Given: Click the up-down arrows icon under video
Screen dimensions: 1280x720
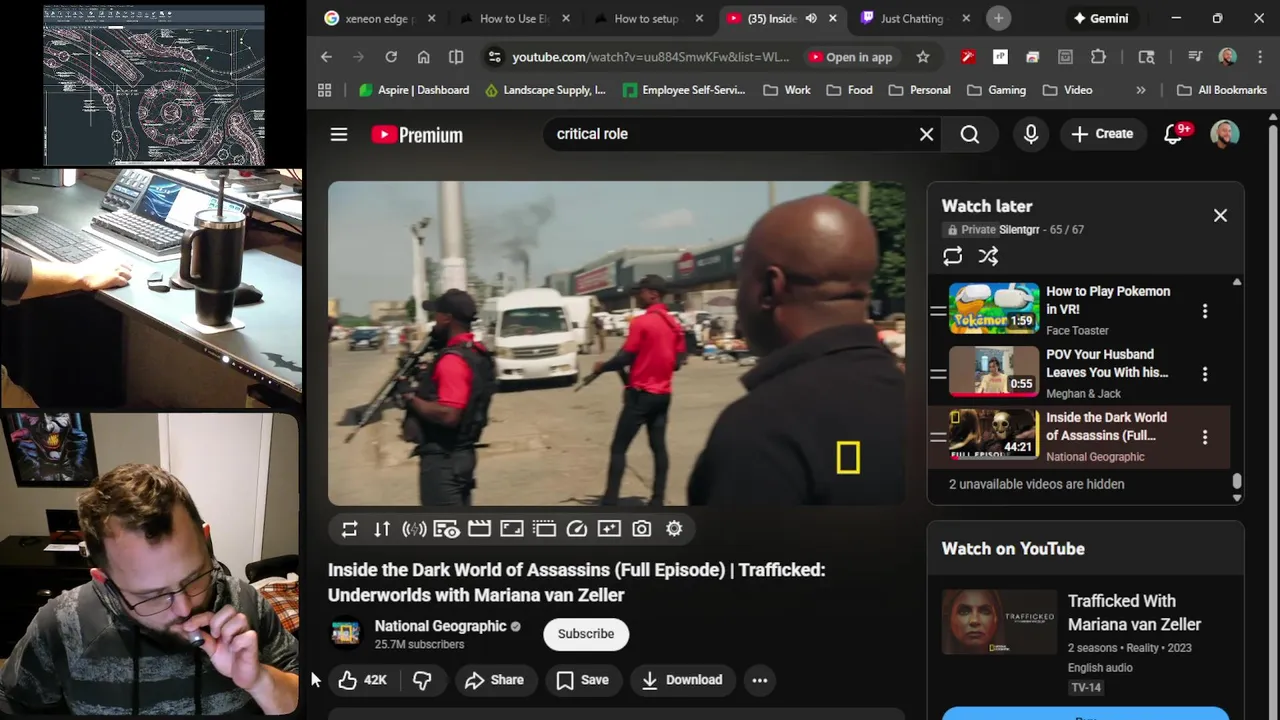Looking at the screenshot, I should pyautogui.click(x=382, y=529).
